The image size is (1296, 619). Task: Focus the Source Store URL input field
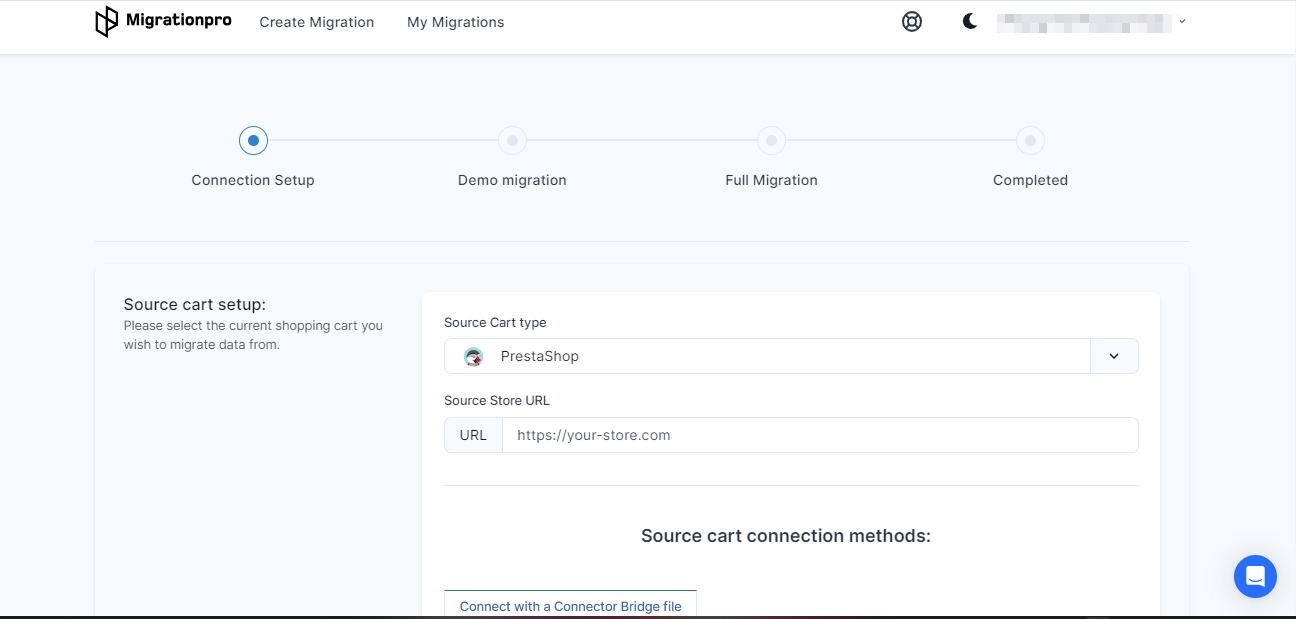[820, 435]
